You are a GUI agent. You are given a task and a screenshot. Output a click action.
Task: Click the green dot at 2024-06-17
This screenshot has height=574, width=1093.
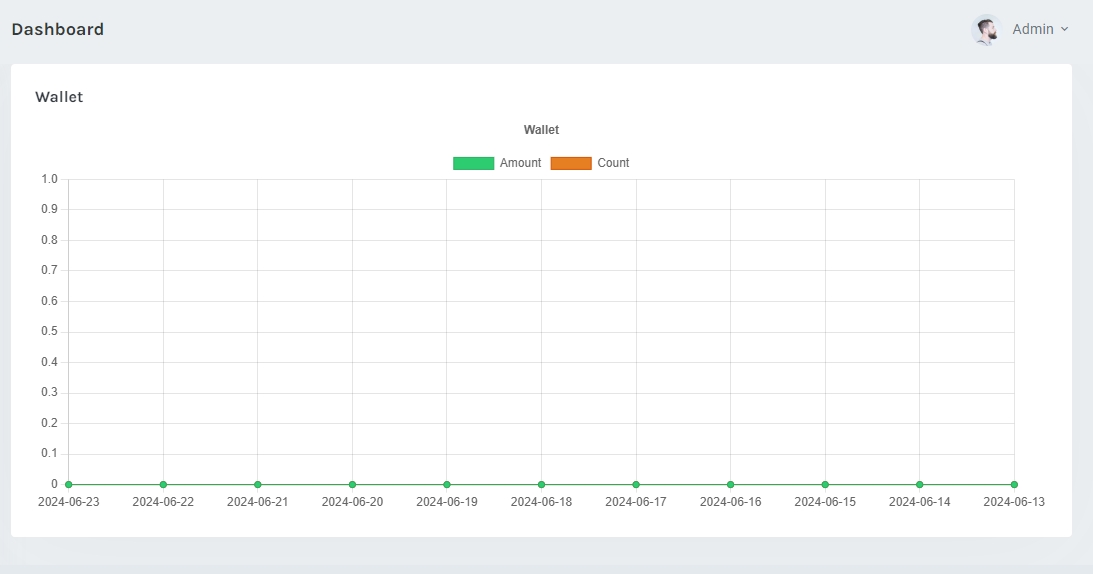(x=636, y=484)
